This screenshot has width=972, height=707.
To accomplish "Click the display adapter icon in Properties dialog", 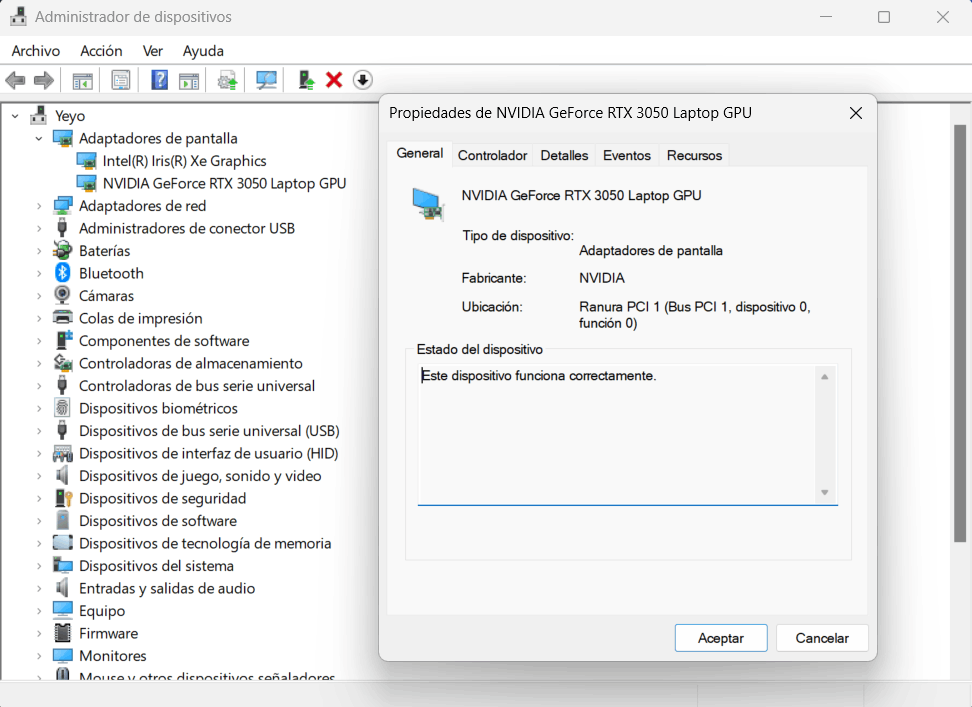I will pyautogui.click(x=428, y=204).
